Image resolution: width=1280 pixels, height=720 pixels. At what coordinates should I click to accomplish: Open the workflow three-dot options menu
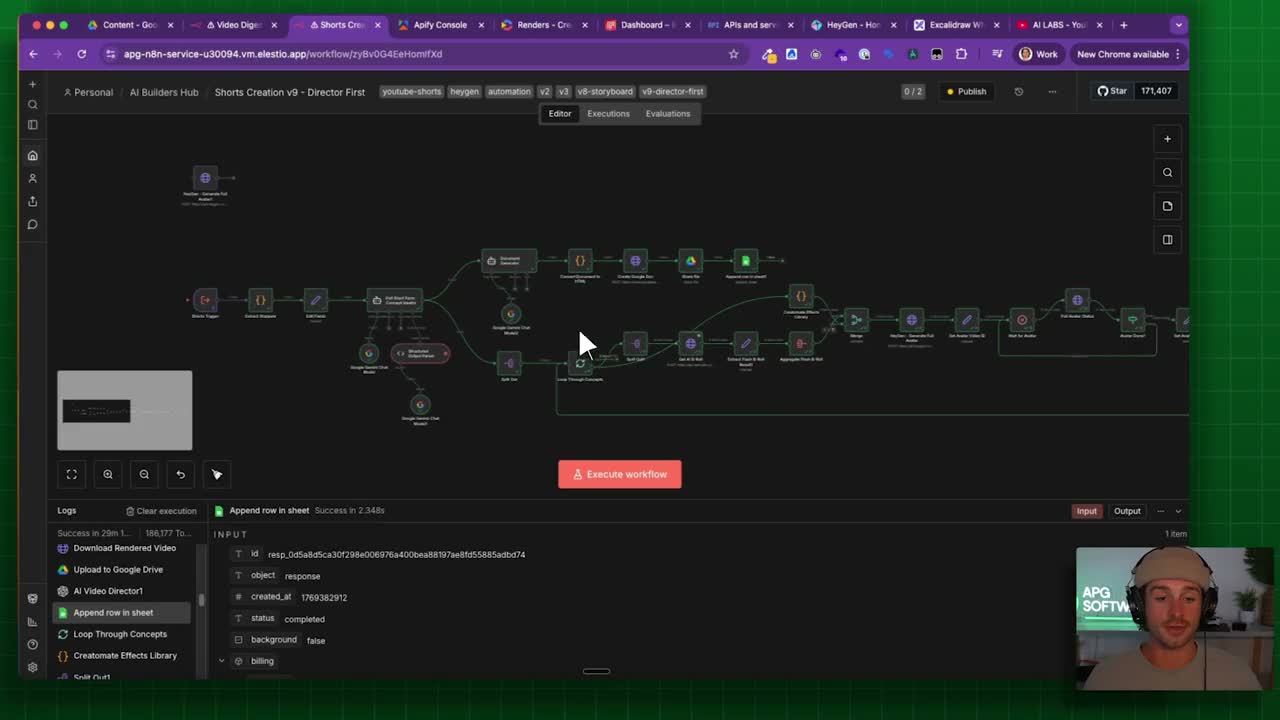click(x=1052, y=91)
